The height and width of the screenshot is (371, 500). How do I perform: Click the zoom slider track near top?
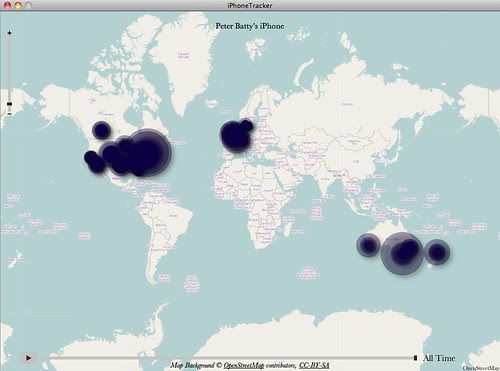pos(9,43)
